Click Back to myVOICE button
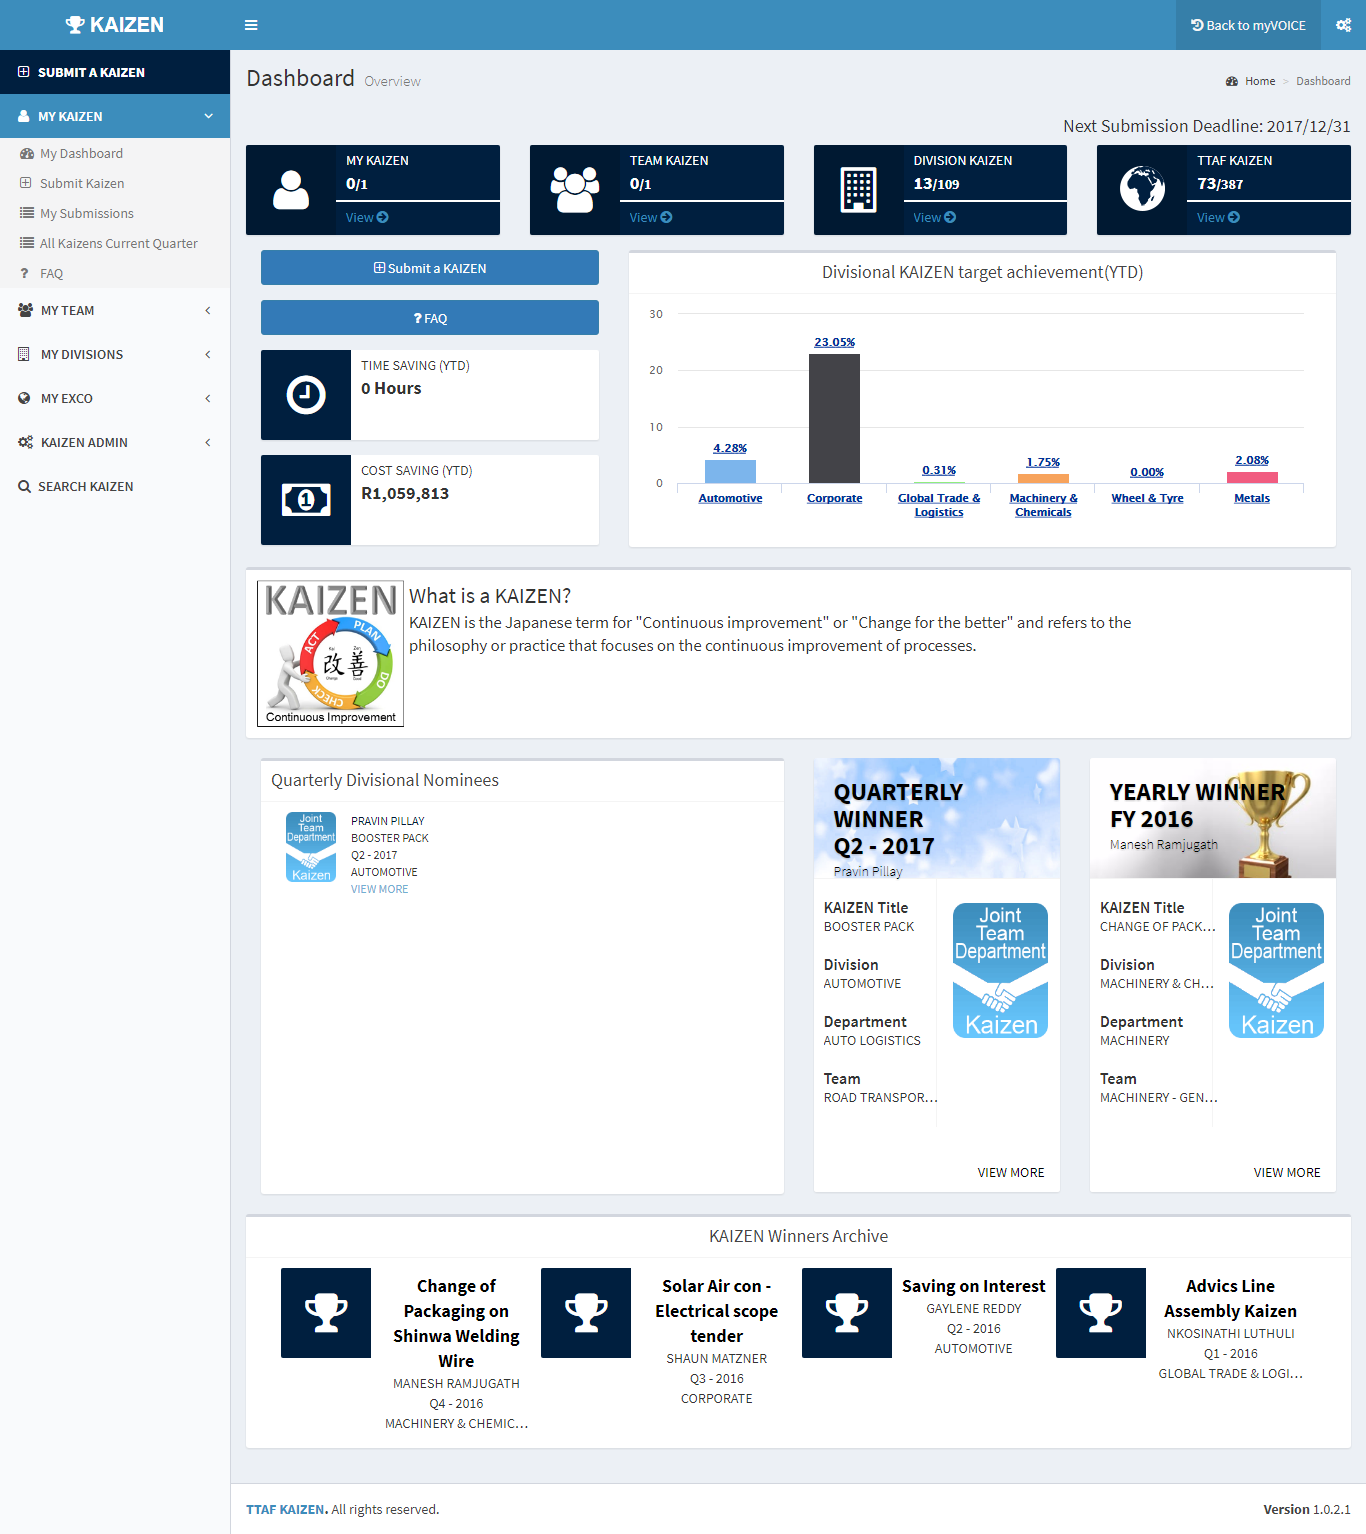 coord(1248,25)
